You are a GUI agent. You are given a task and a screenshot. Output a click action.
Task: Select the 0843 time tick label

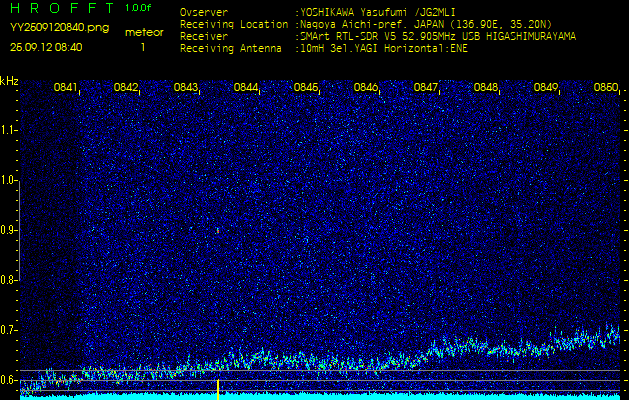(185, 88)
